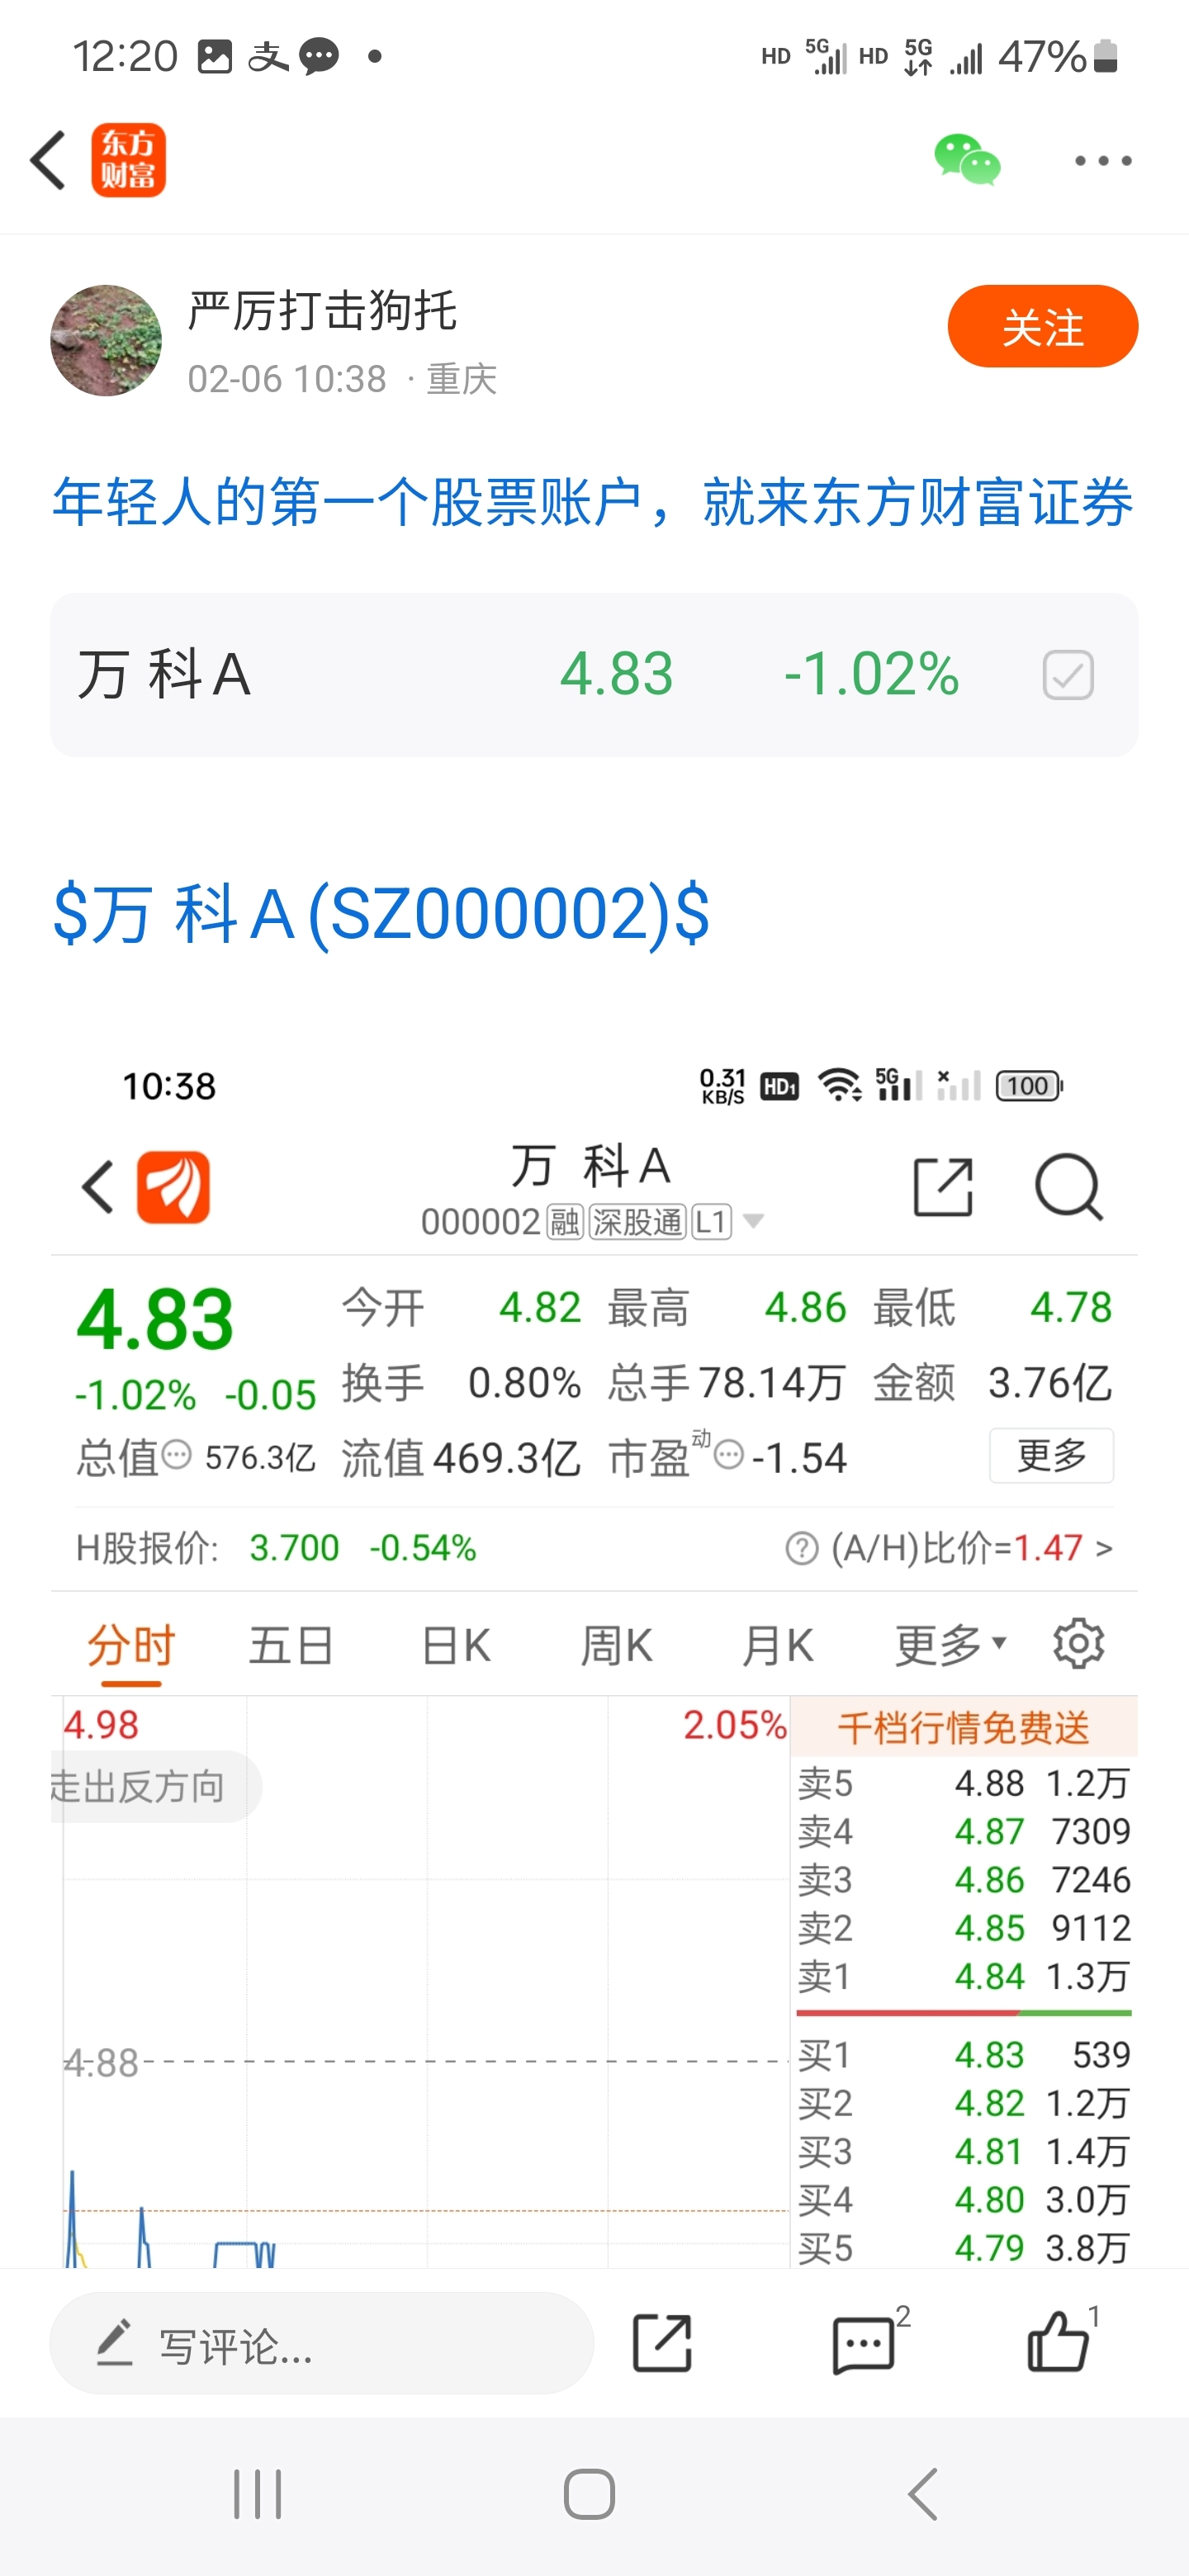Open the 东方财富证券 account promo link
Image resolution: width=1189 pixels, height=2576 pixels.
point(593,502)
